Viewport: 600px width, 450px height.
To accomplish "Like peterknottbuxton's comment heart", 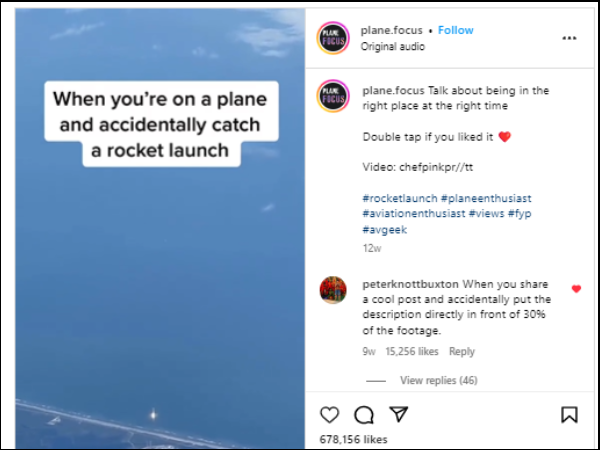I will coord(576,289).
